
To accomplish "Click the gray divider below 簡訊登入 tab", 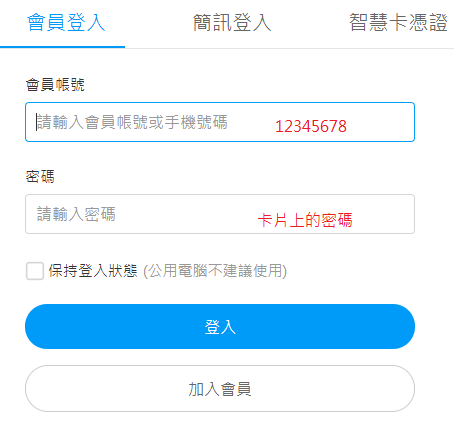I will [x=232, y=48].
